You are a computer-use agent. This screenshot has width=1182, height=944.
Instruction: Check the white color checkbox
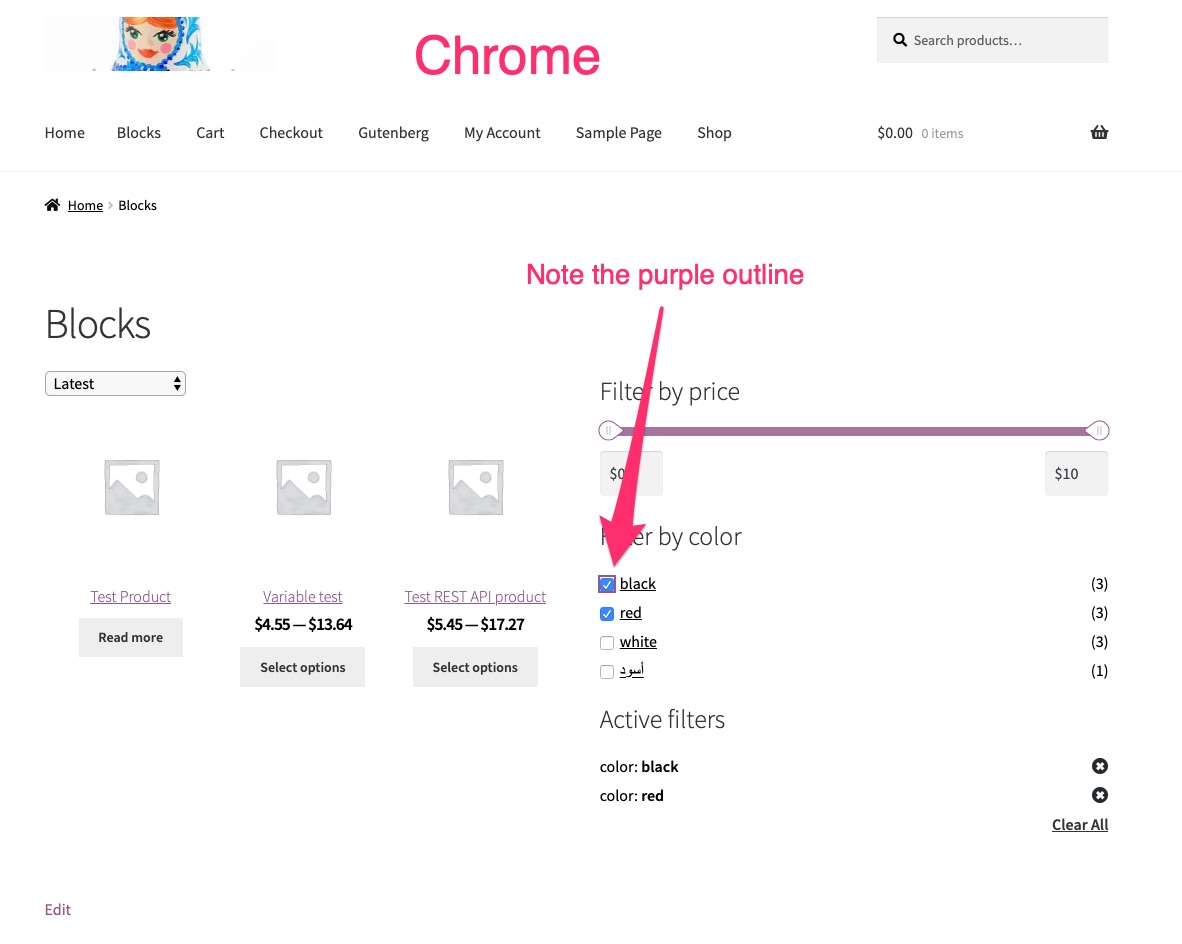pos(607,642)
